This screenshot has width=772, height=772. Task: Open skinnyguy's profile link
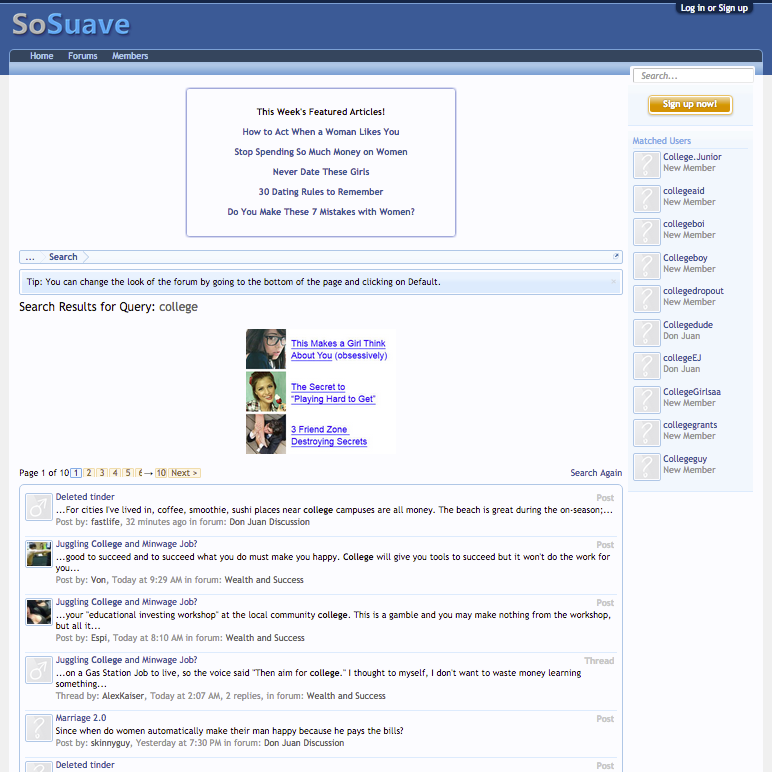pyautogui.click(x=111, y=743)
